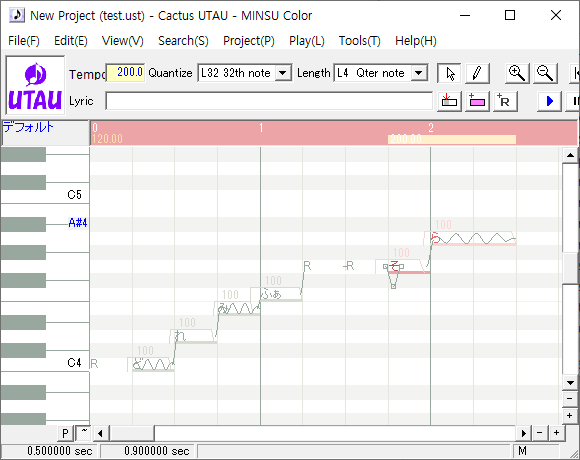Click the Tempo value field 200.0
The image size is (580, 460).
pyautogui.click(x=125, y=72)
